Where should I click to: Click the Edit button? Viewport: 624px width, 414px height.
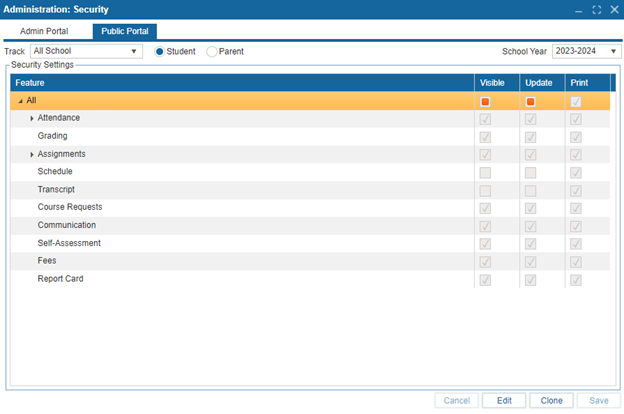(x=504, y=400)
